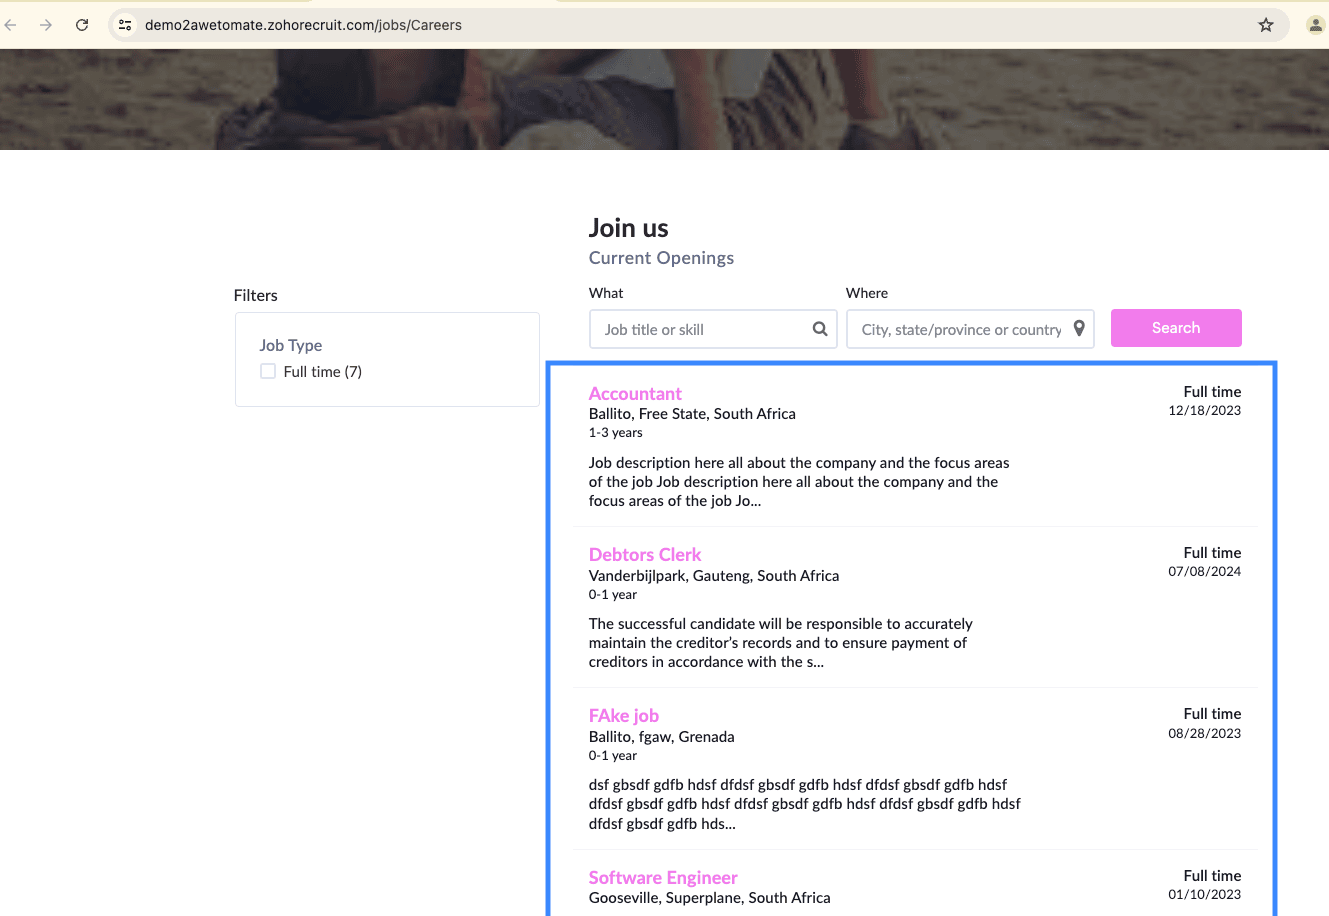Enable the Full time filter checkbox
Screen dimensions: 1329x916
268,371
